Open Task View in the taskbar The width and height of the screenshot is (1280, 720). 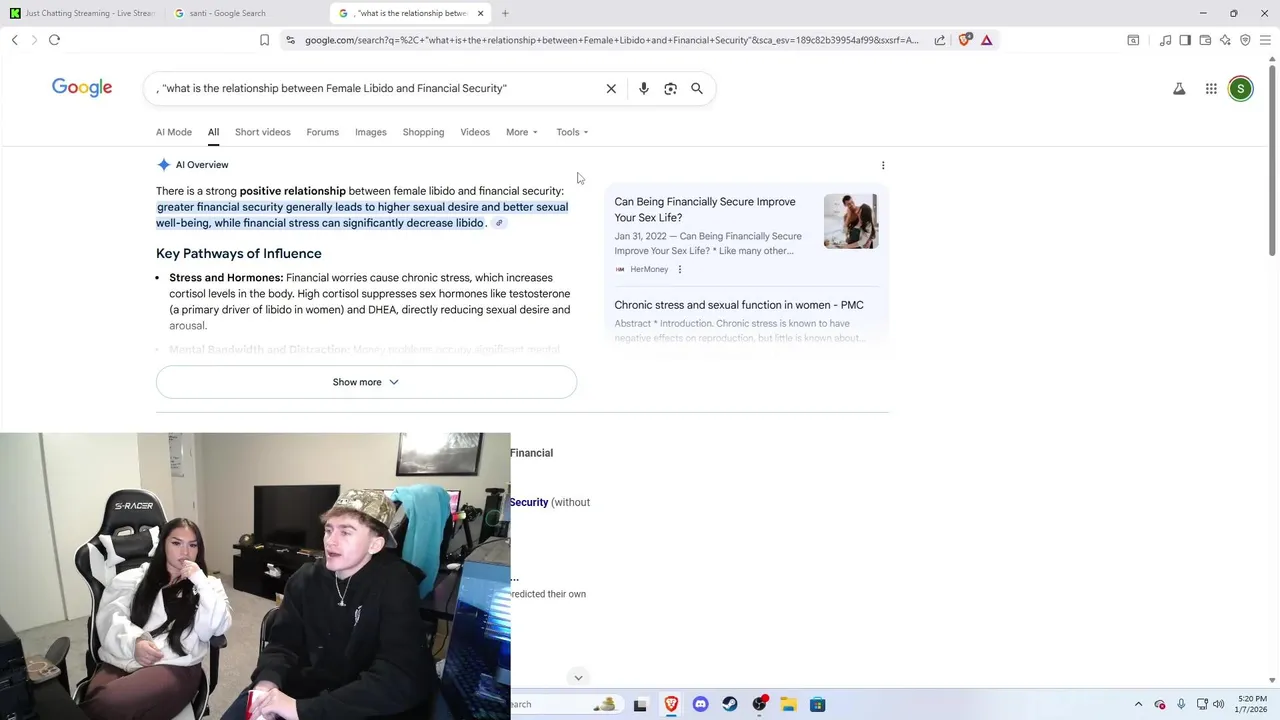click(640, 704)
